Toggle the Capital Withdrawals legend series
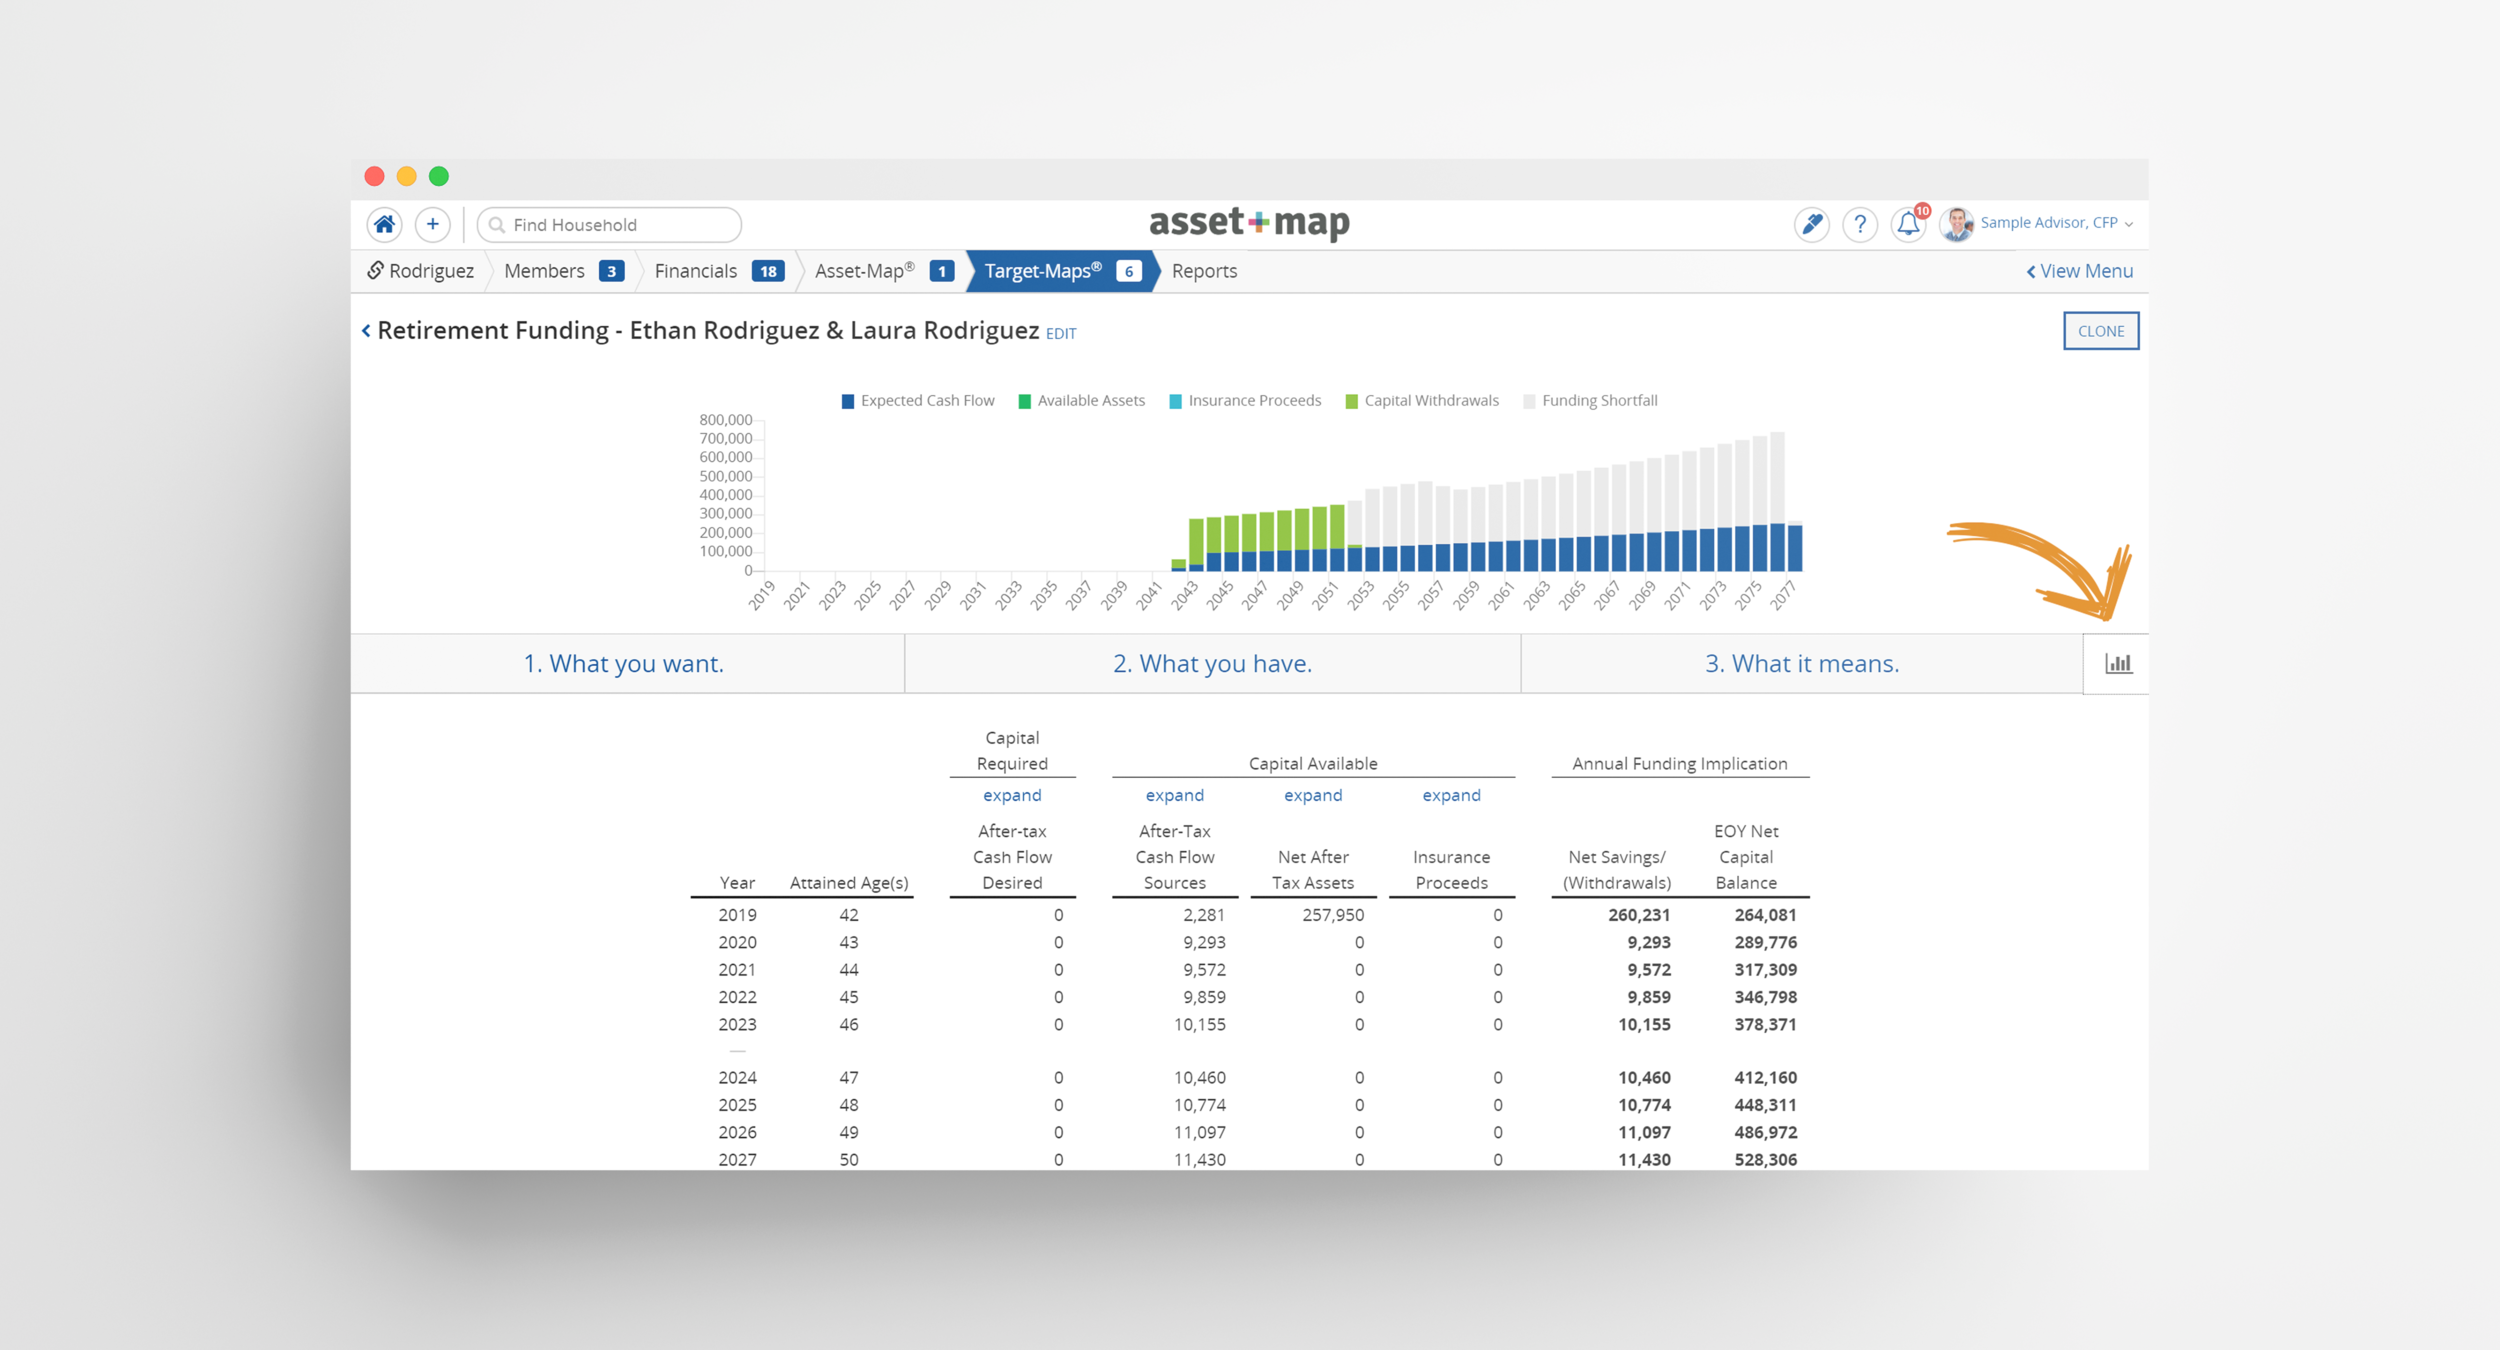Viewport: 2500px width, 1350px height. pyautogui.click(x=1430, y=401)
